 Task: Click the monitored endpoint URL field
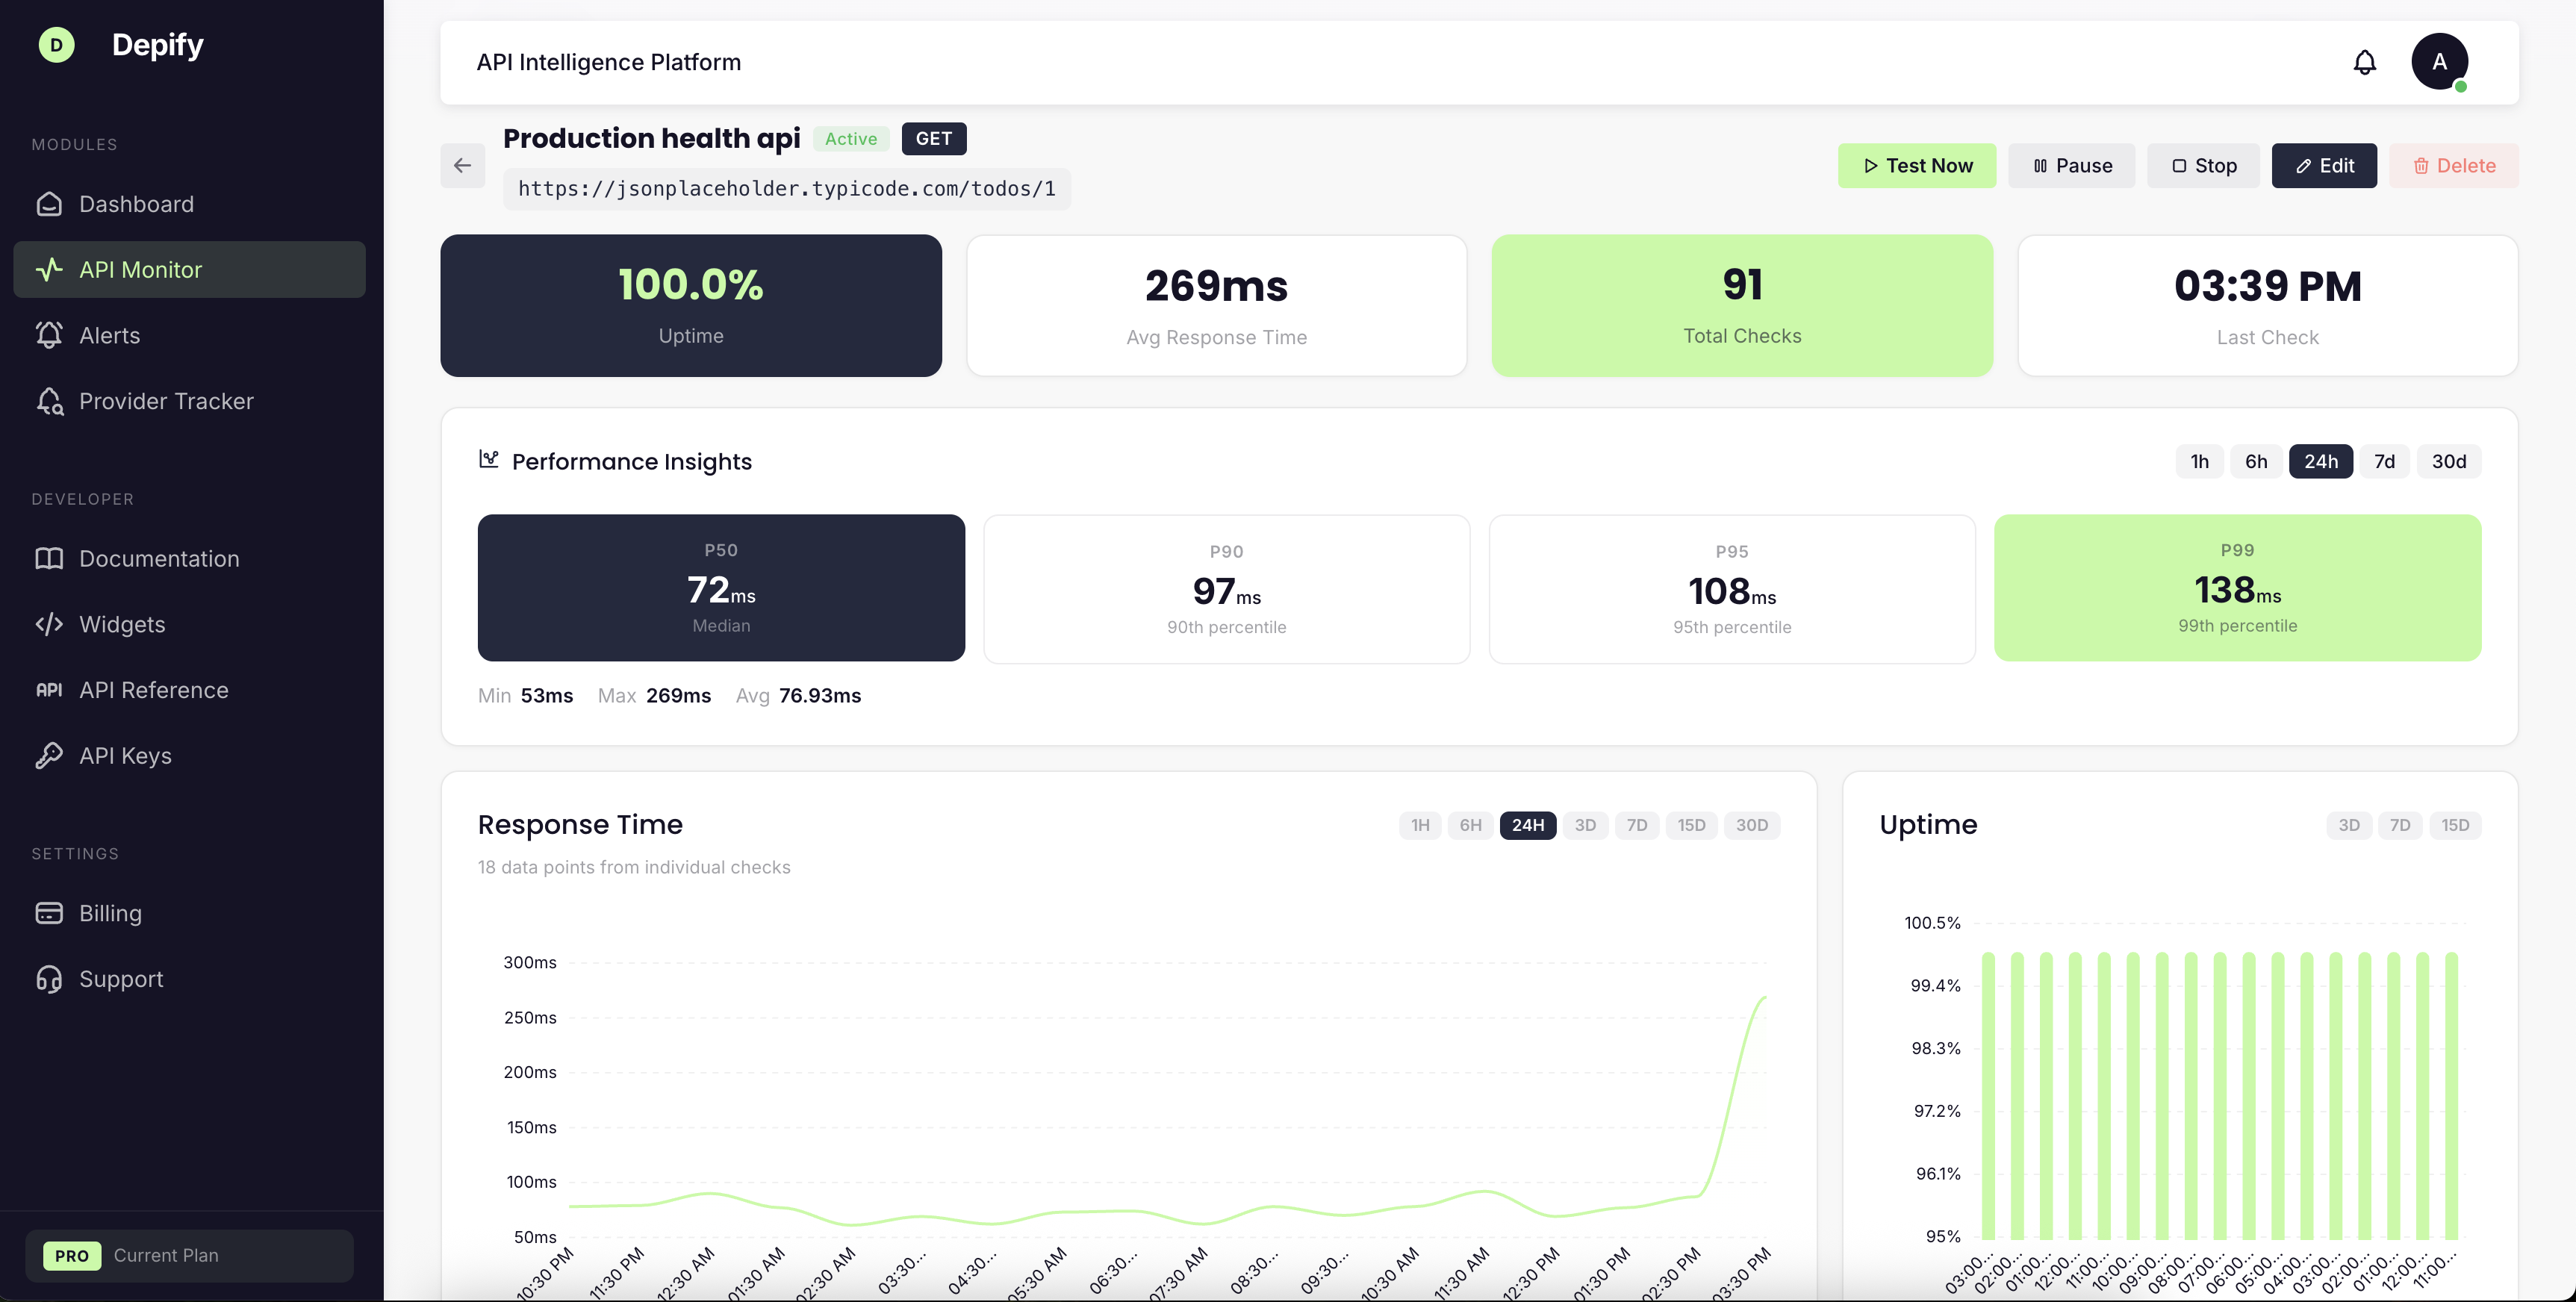pyautogui.click(x=786, y=189)
